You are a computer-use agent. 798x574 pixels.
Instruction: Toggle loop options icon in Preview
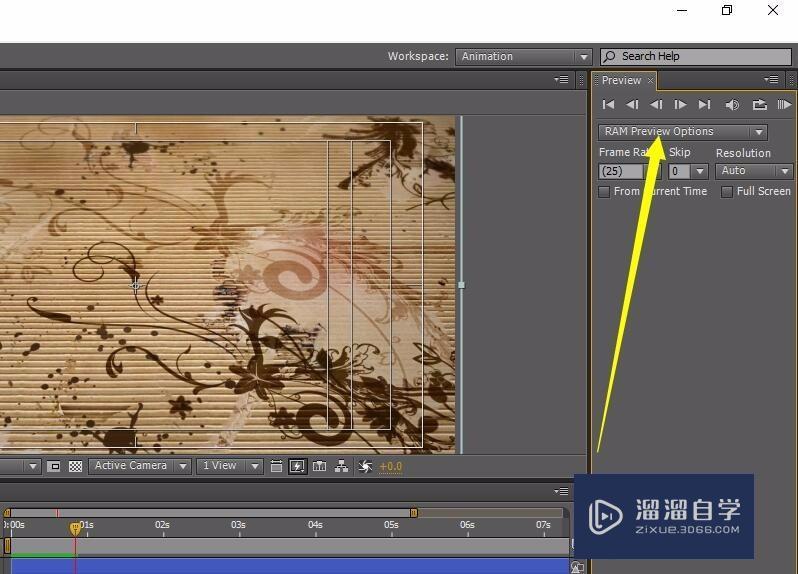[759, 104]
